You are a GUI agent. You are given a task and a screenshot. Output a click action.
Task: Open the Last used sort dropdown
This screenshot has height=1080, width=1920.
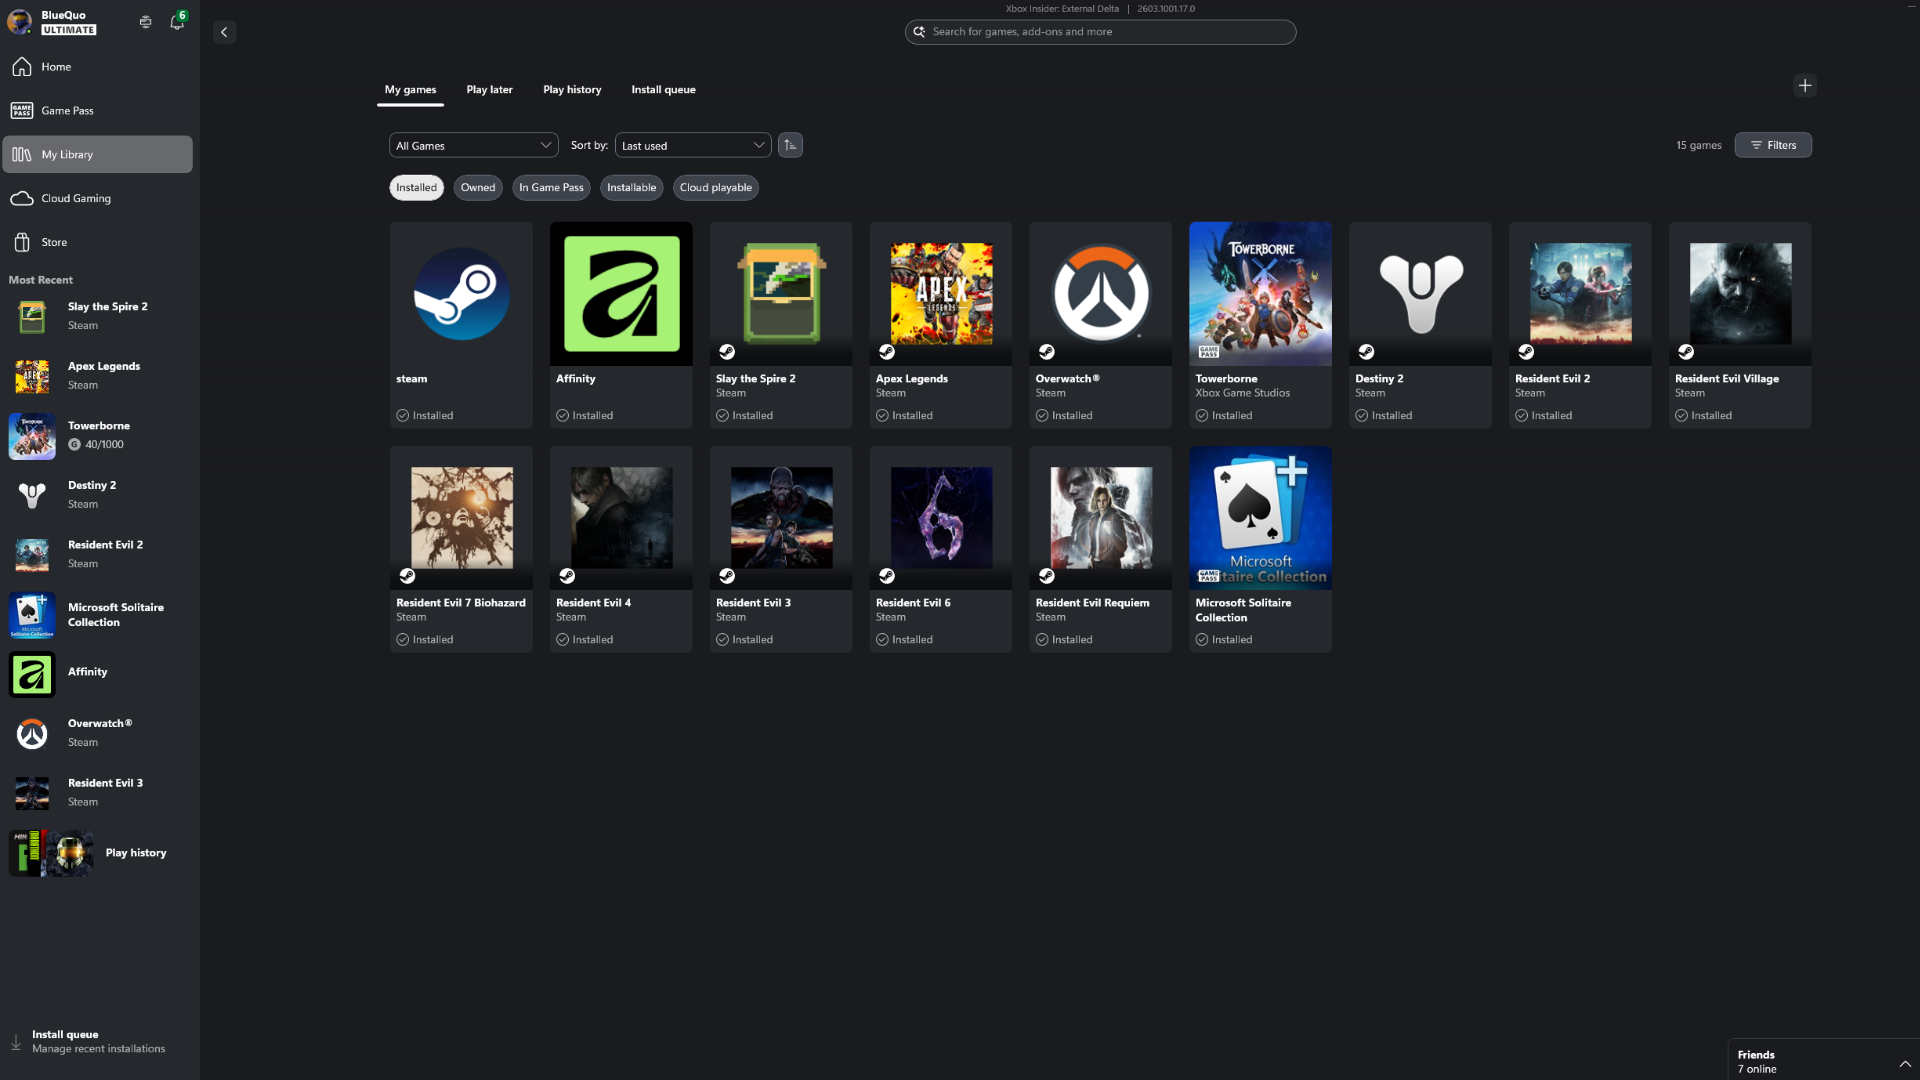(x=692, y=145)
